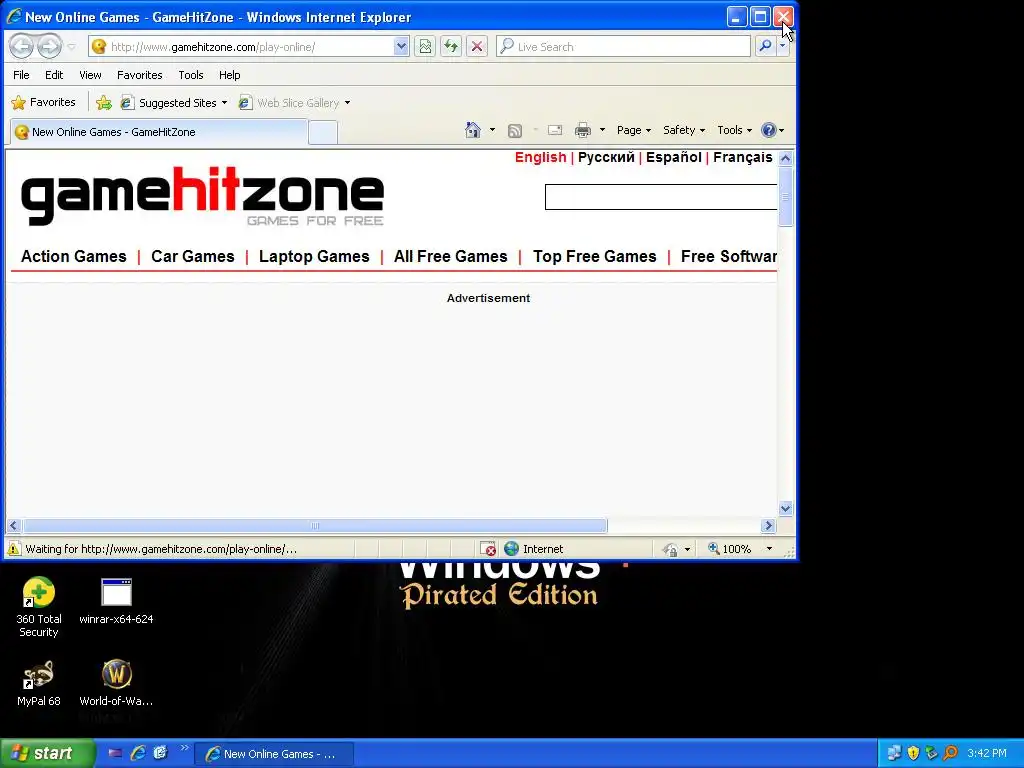The width and height of the screenshot is (1024, 768).
Task: Open Laptop Games category
Action: (x=314, y=256)
